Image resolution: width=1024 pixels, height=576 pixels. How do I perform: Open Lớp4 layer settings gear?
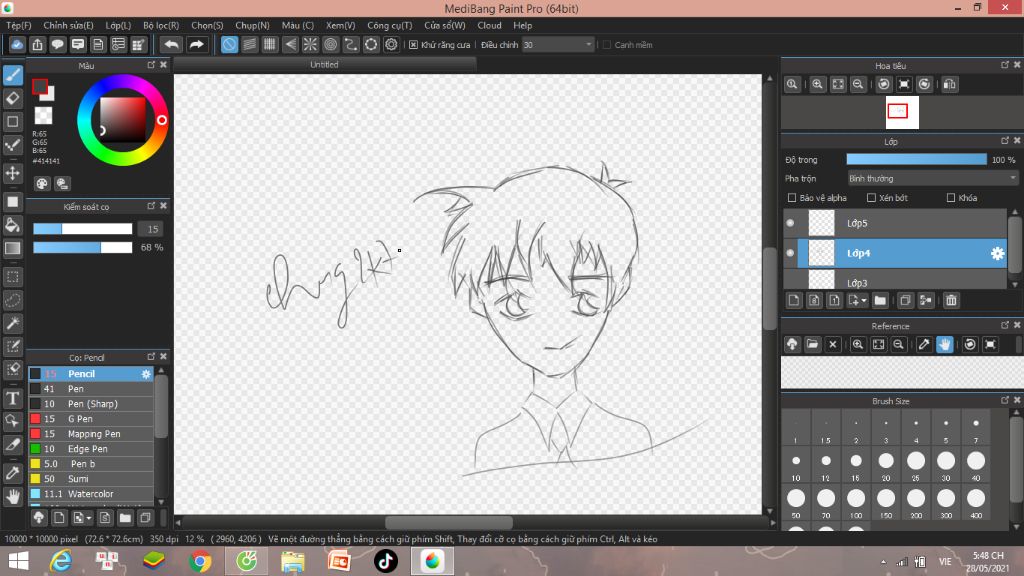[997, 253]
